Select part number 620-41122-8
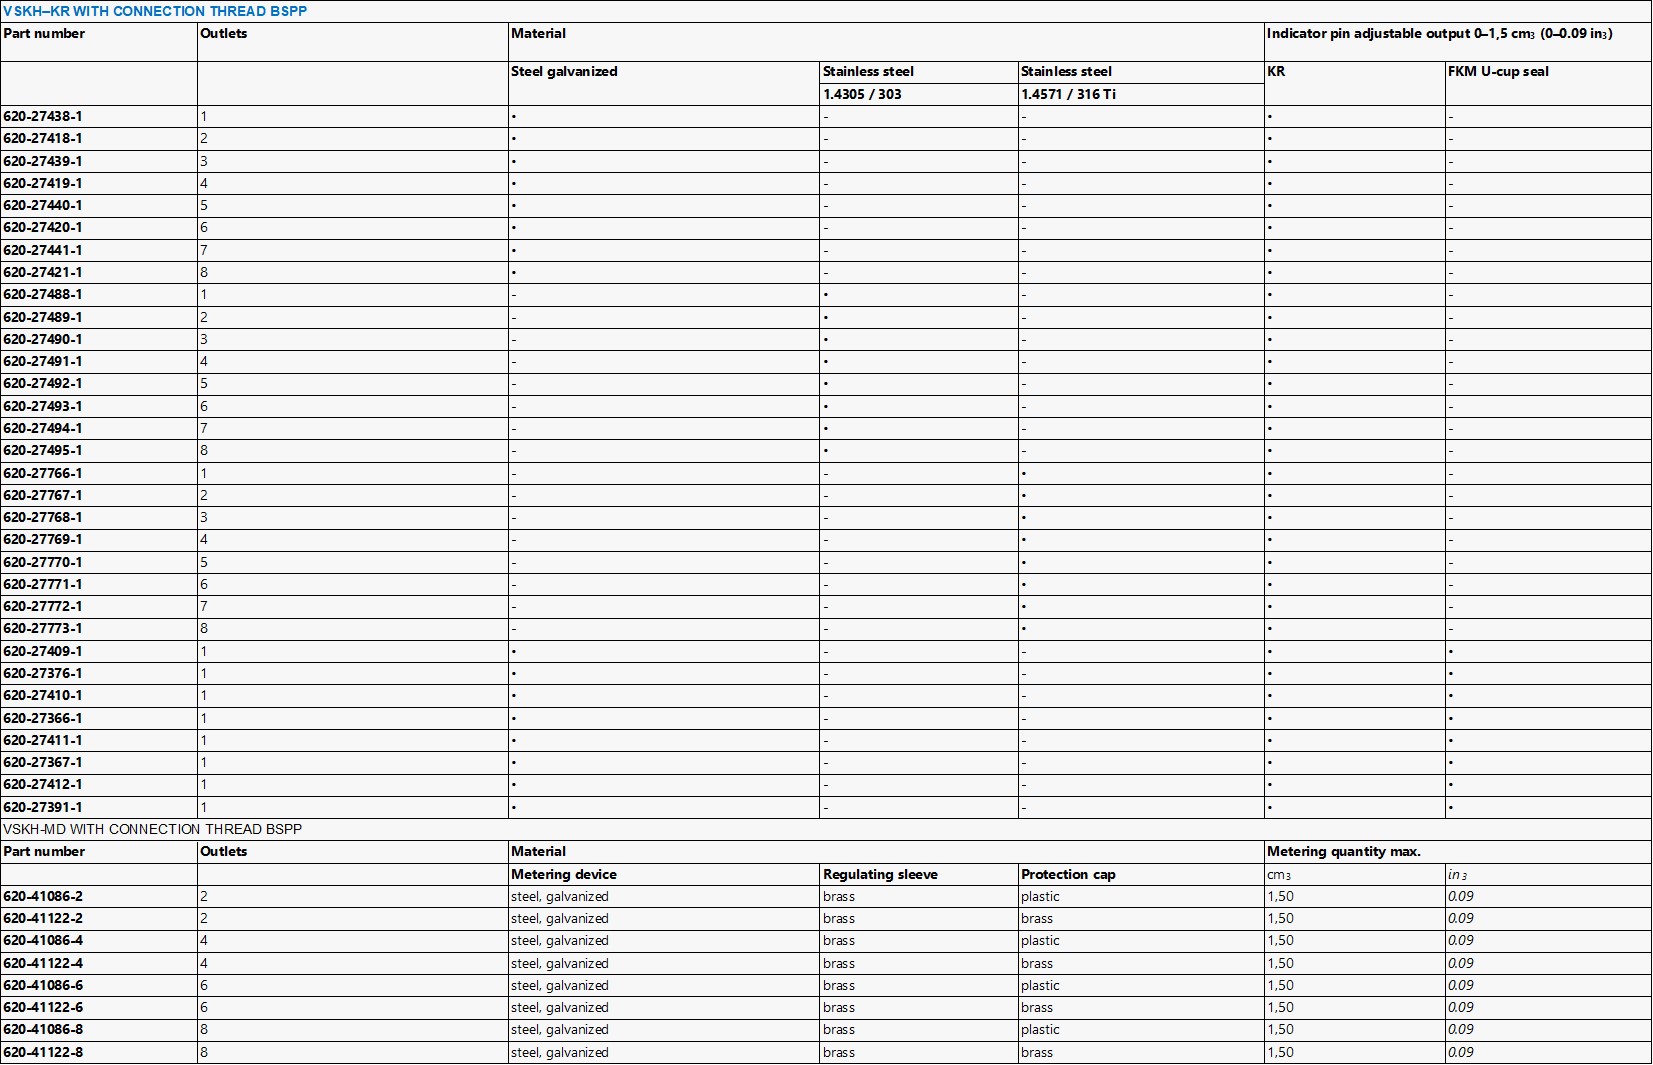The height and width of the screenshot is (1065, 1653). tap(43, 1052)
